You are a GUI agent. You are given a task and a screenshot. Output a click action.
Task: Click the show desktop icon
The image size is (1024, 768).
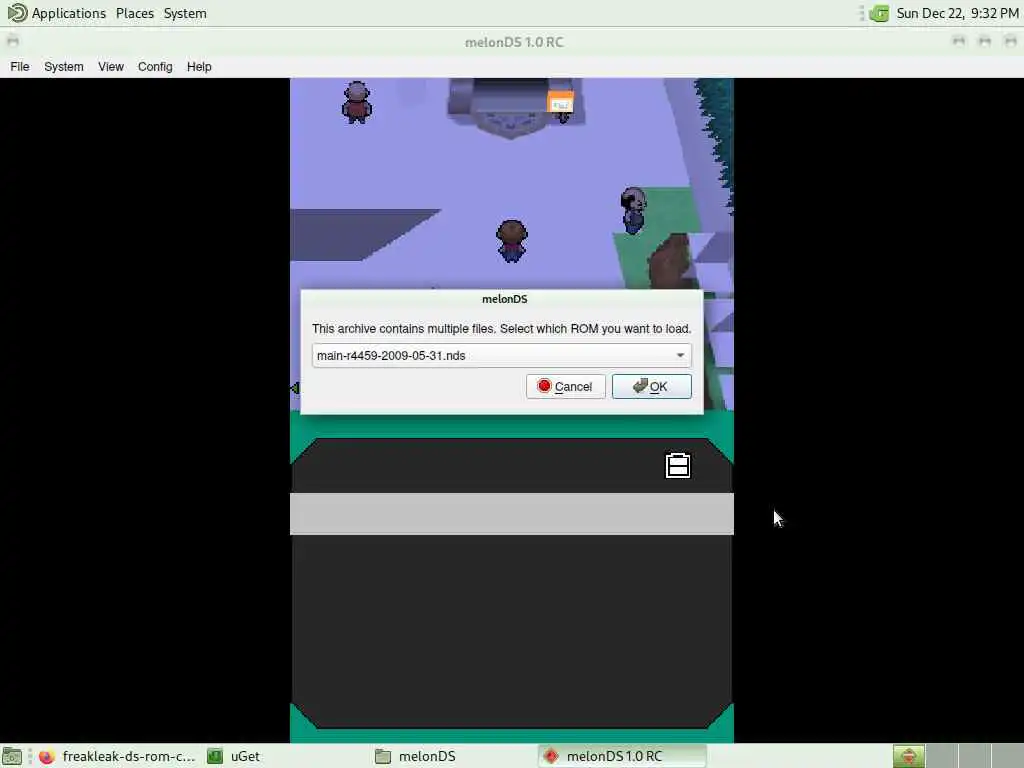[x=12, y=756]
